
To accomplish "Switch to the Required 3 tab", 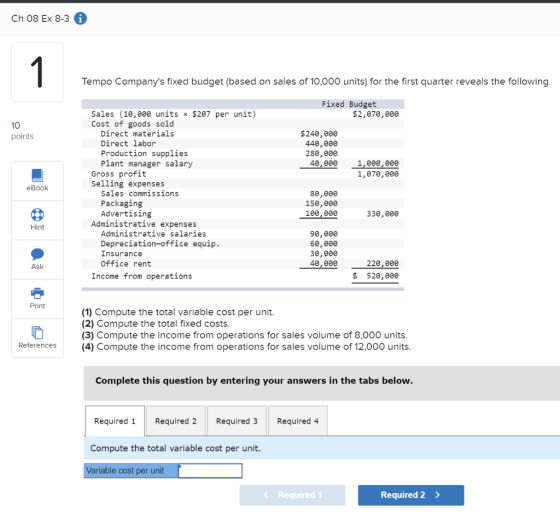I will coord(236,421).
